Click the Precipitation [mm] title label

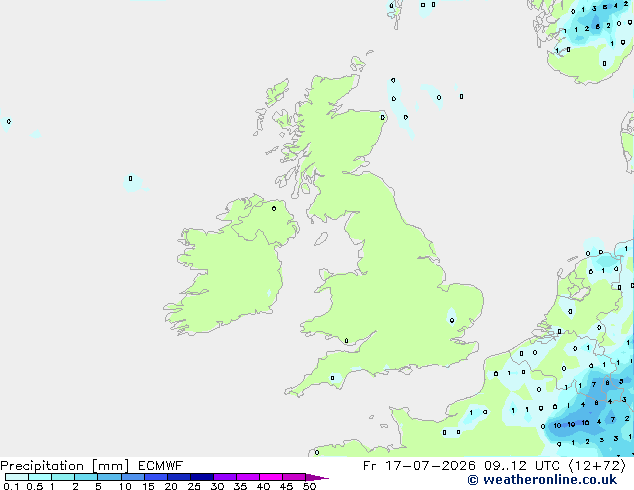(65, 466)
